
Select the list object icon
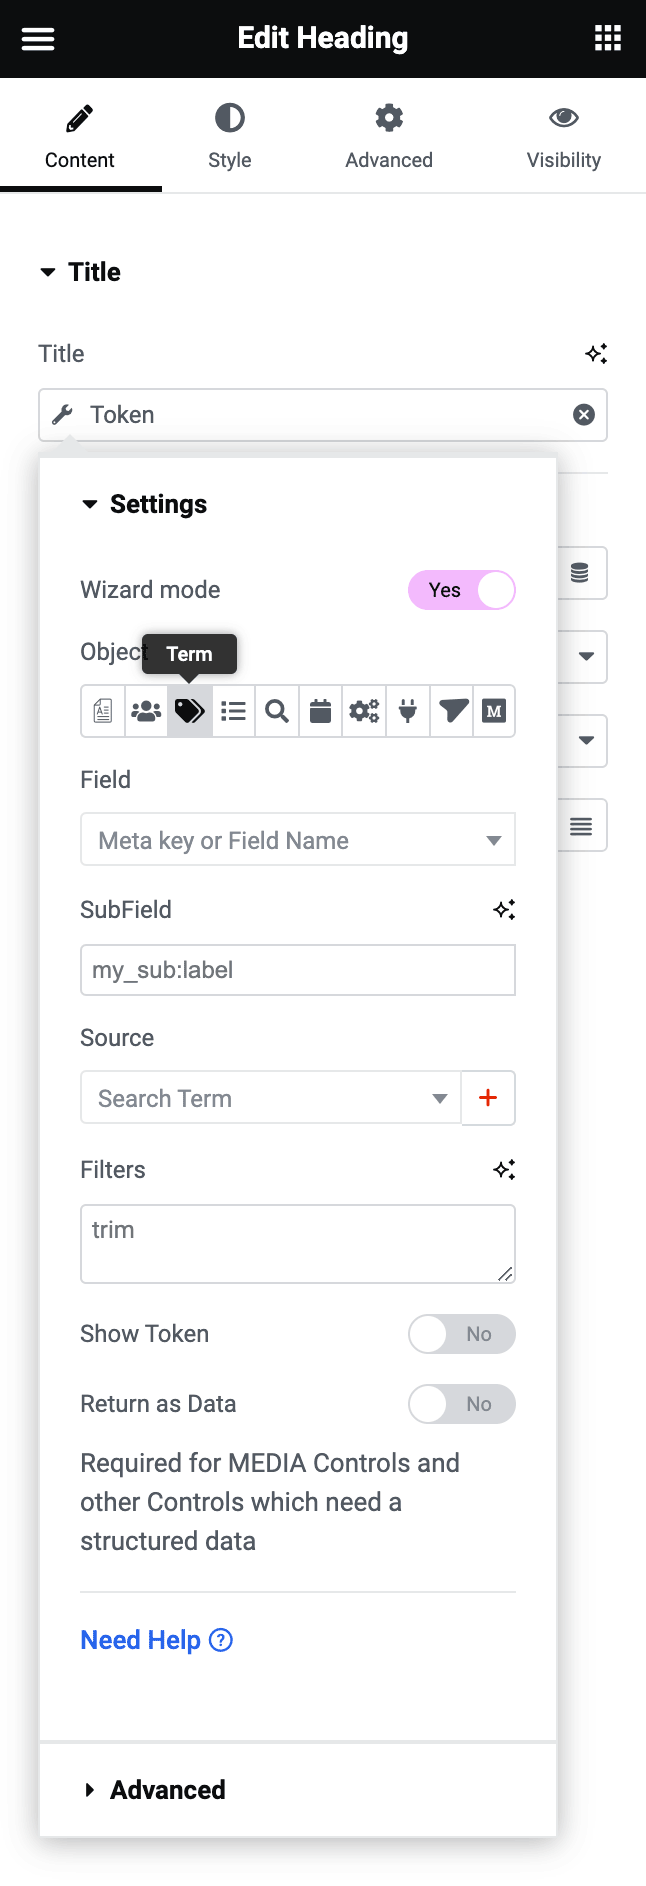click(x=233, y=711)
